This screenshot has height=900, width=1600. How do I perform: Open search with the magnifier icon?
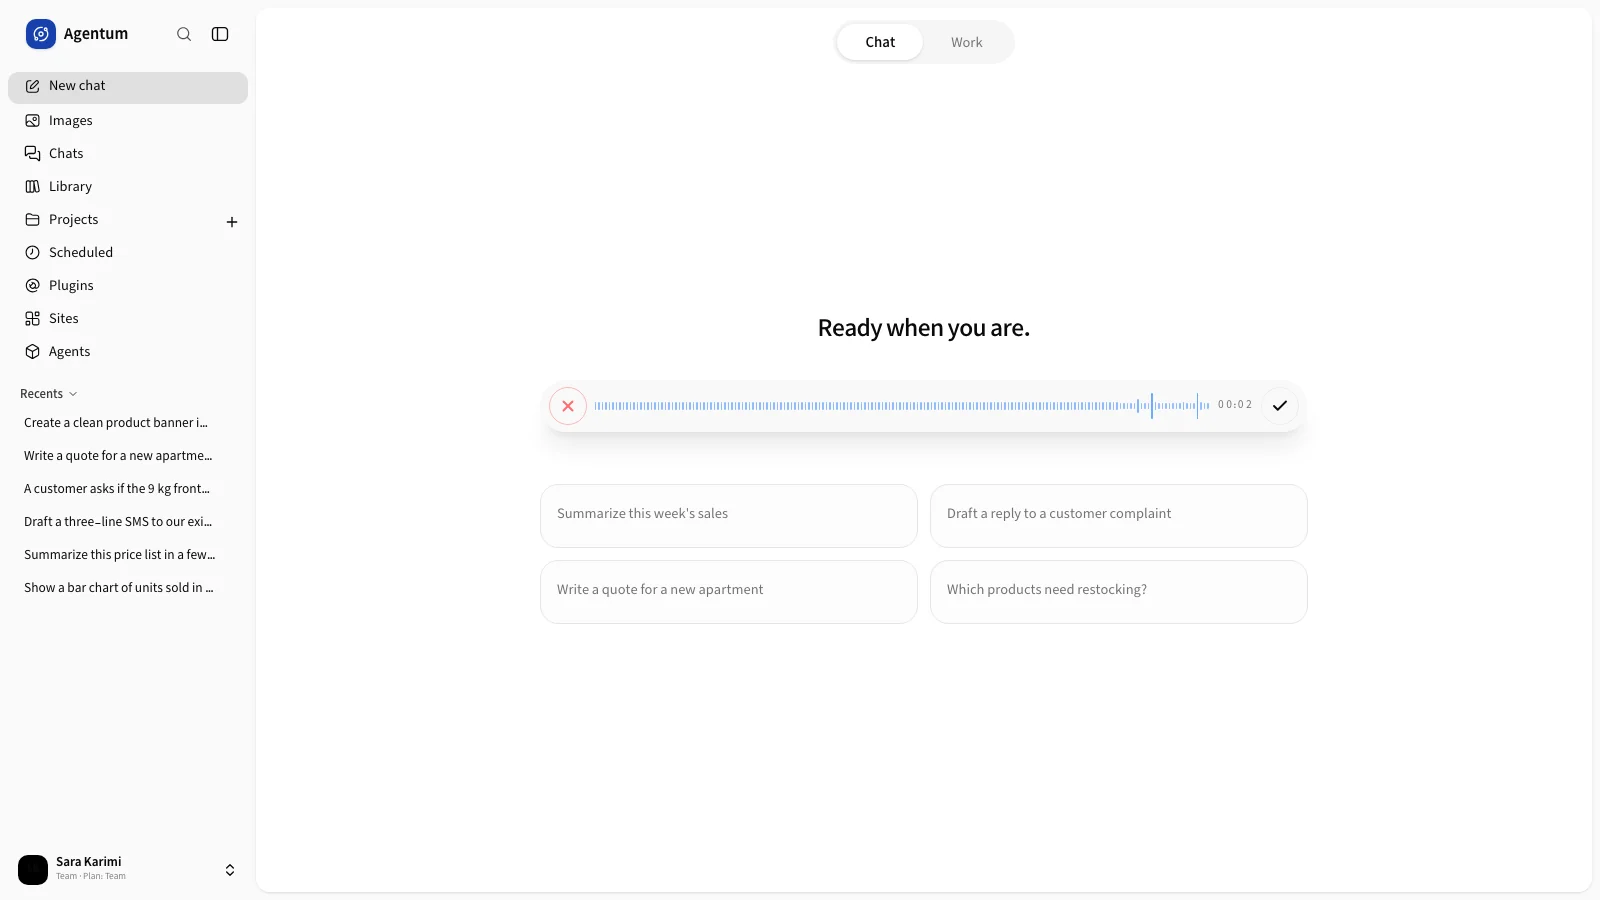click(184, 34)
